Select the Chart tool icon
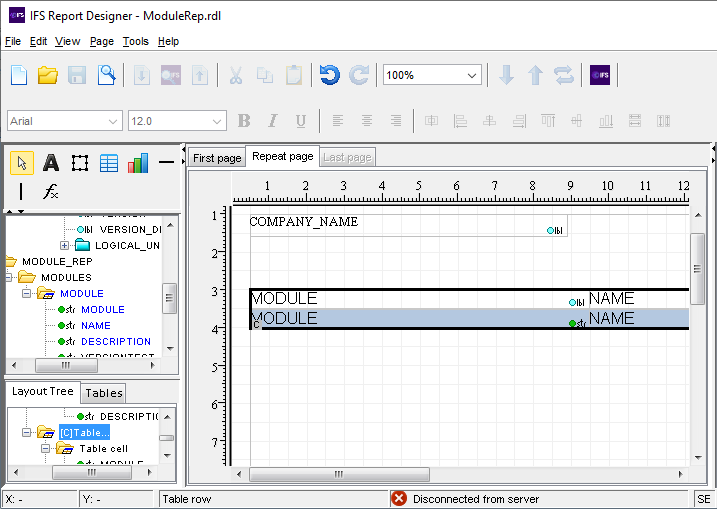Viewport: 717px width, 509px height. tap(138, 163)
